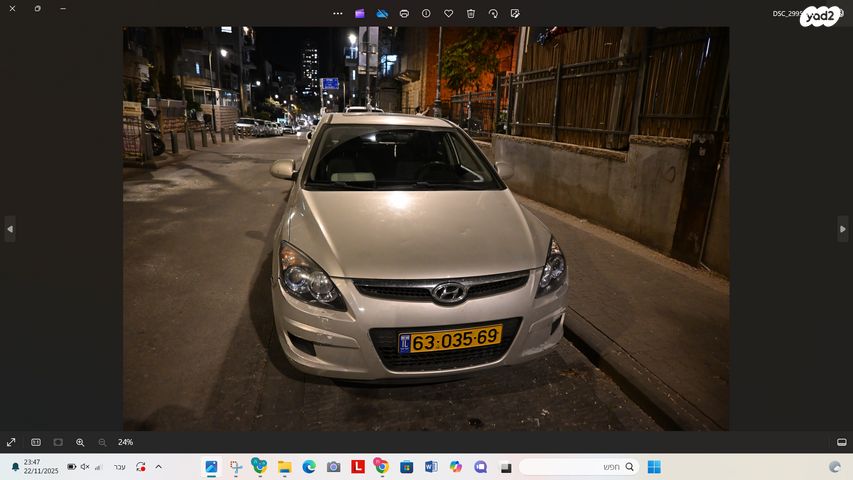
Task: Click the car photo in viewer
Action: coord(426,229)
